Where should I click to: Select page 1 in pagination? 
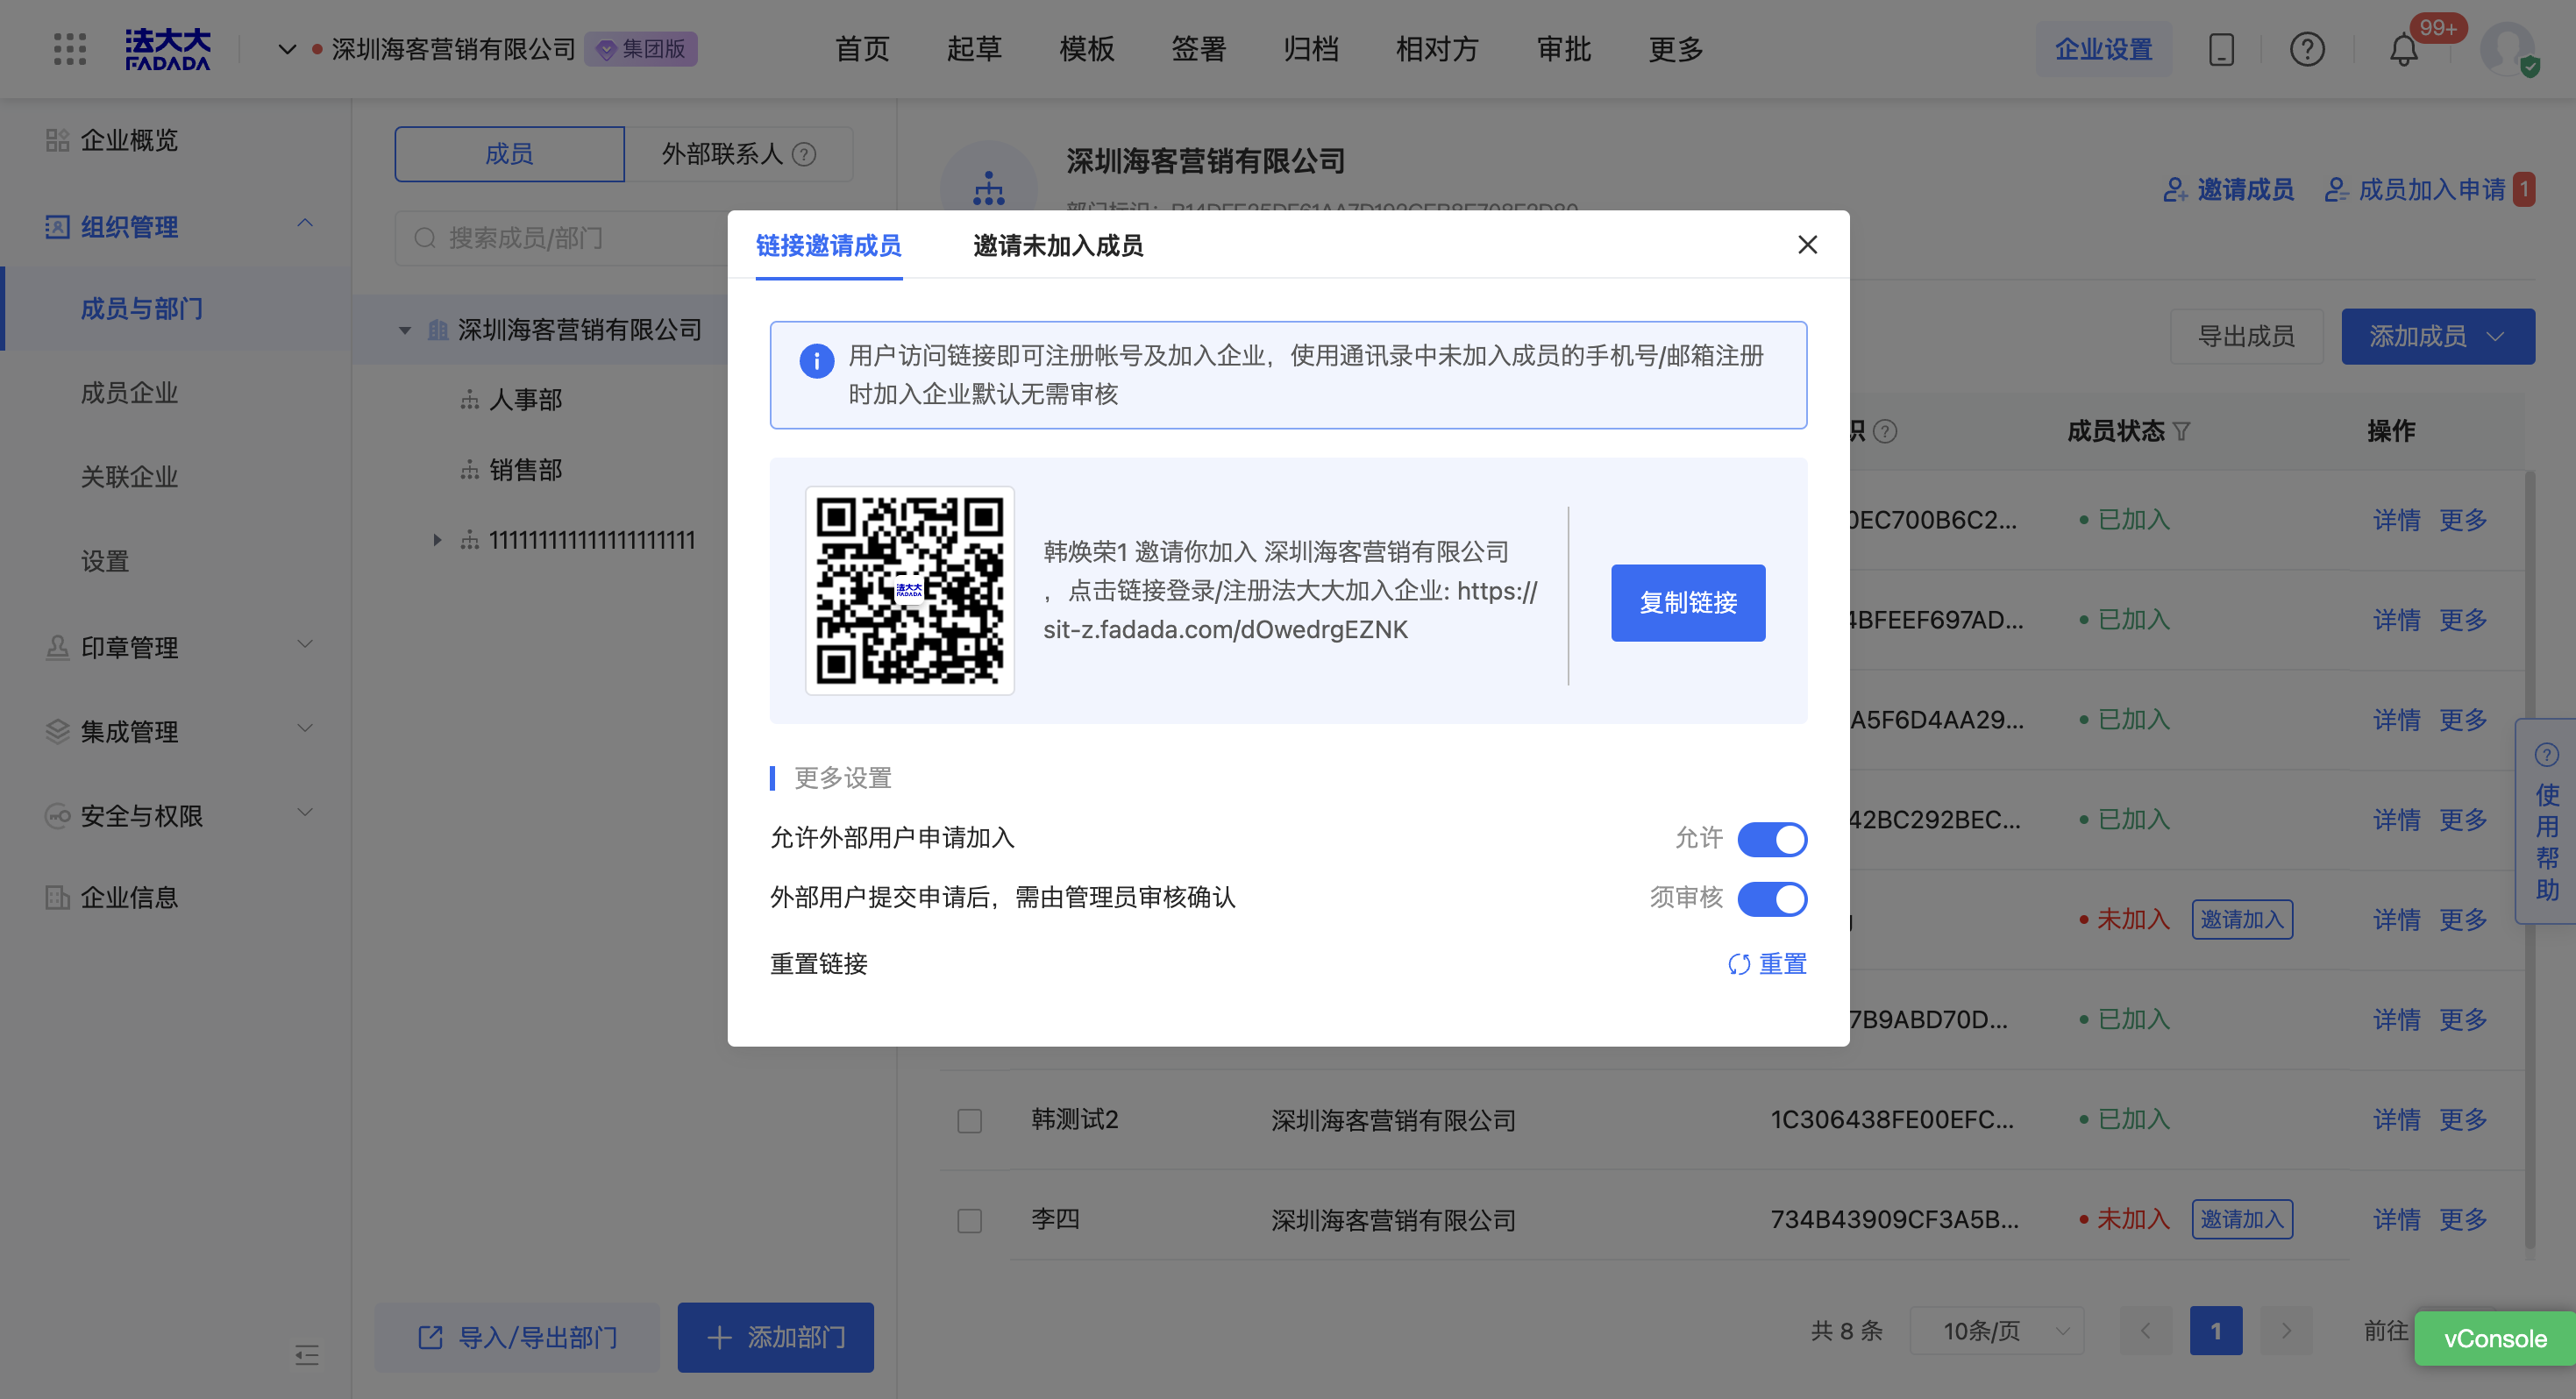point(2216,1331)
